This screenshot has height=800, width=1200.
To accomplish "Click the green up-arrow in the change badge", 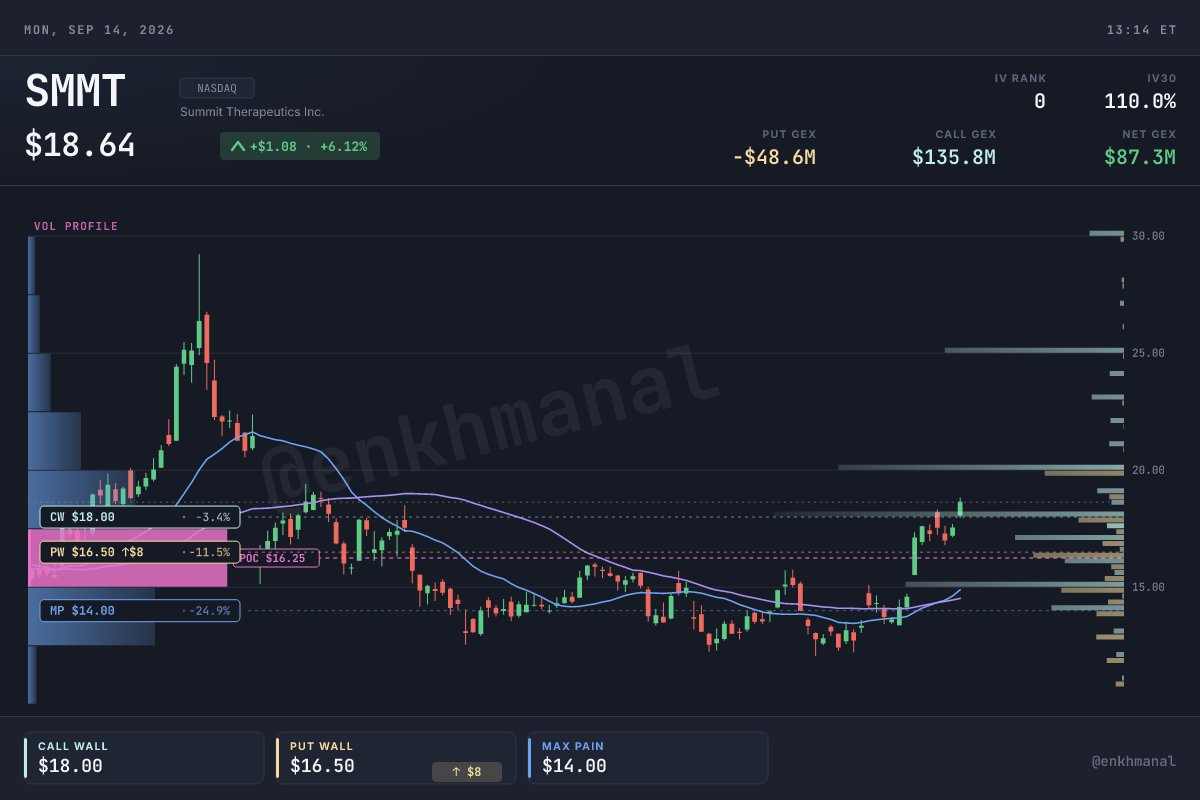I will (237, 146).
